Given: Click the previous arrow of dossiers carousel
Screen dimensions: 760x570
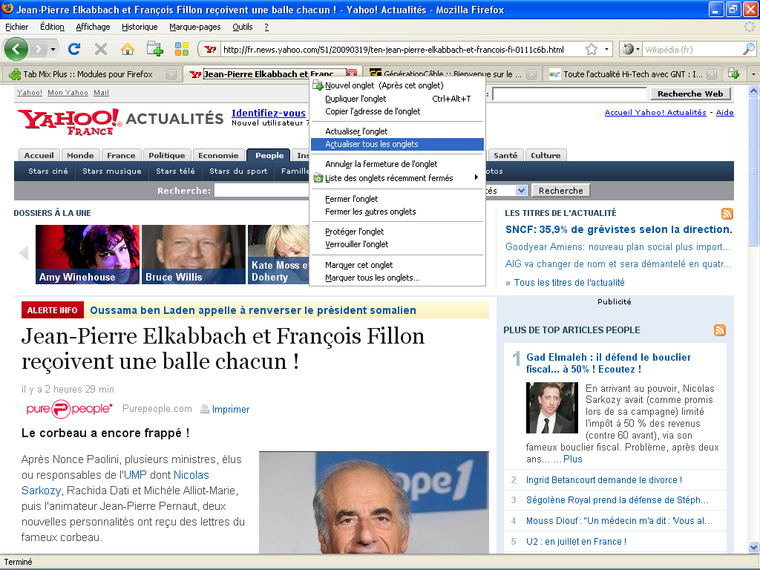Looking at the screenshot, I should click(23, 253).
